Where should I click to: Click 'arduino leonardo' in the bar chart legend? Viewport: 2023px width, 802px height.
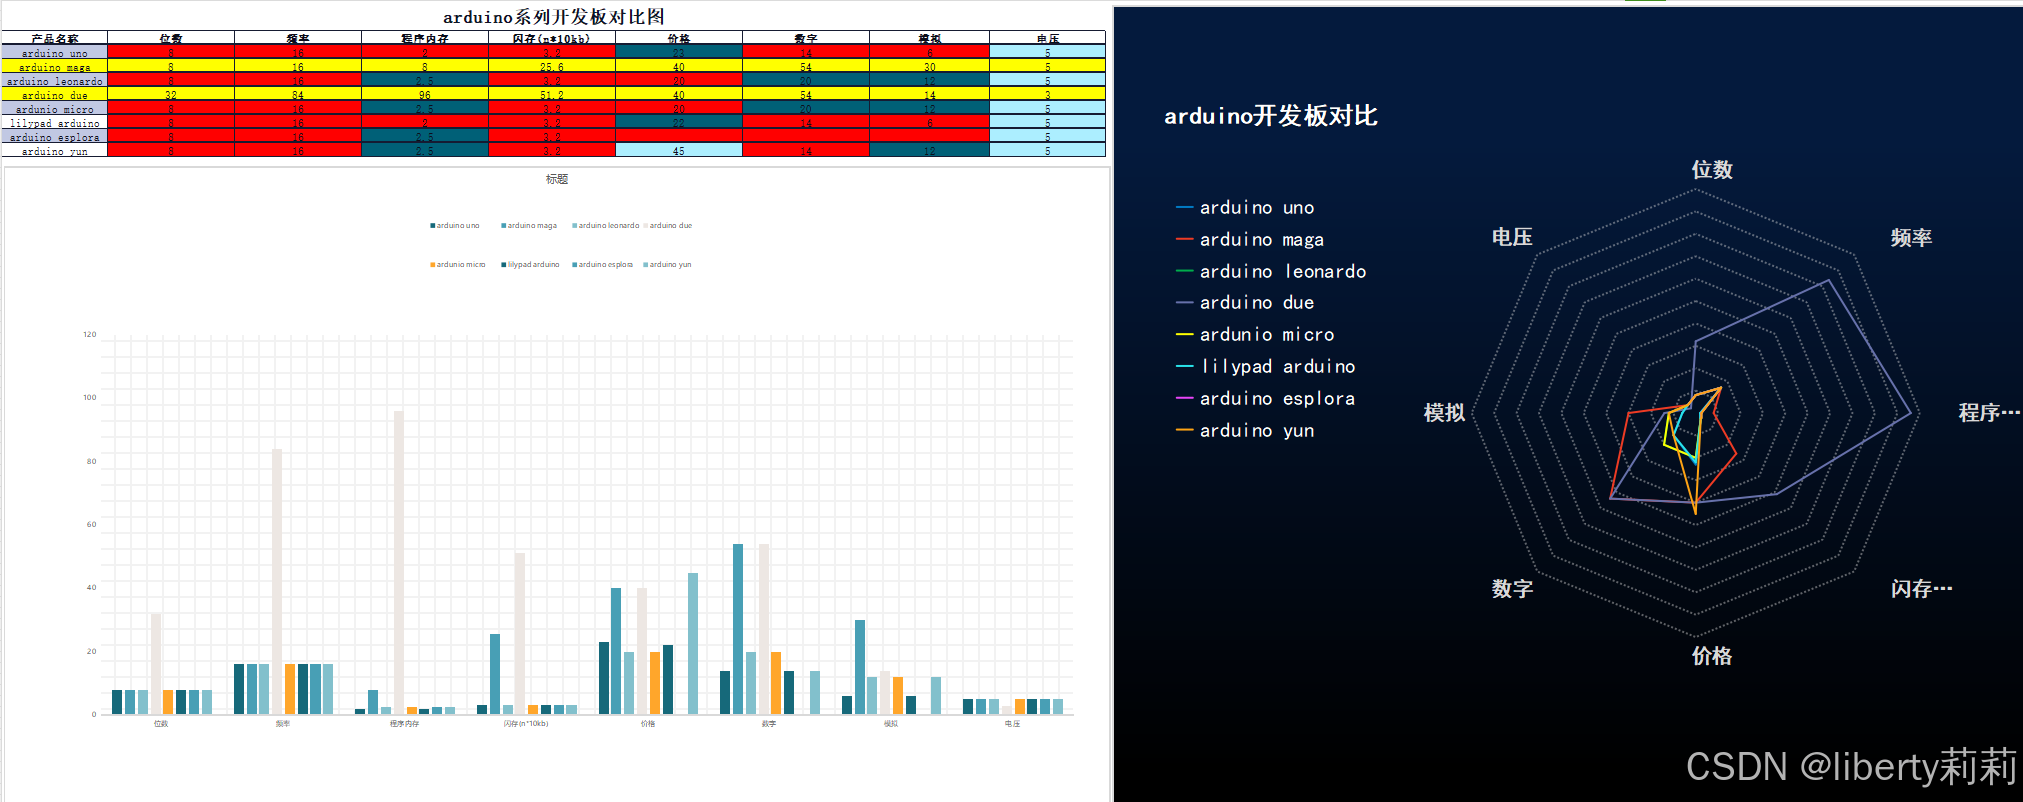[x=606, y=225]
